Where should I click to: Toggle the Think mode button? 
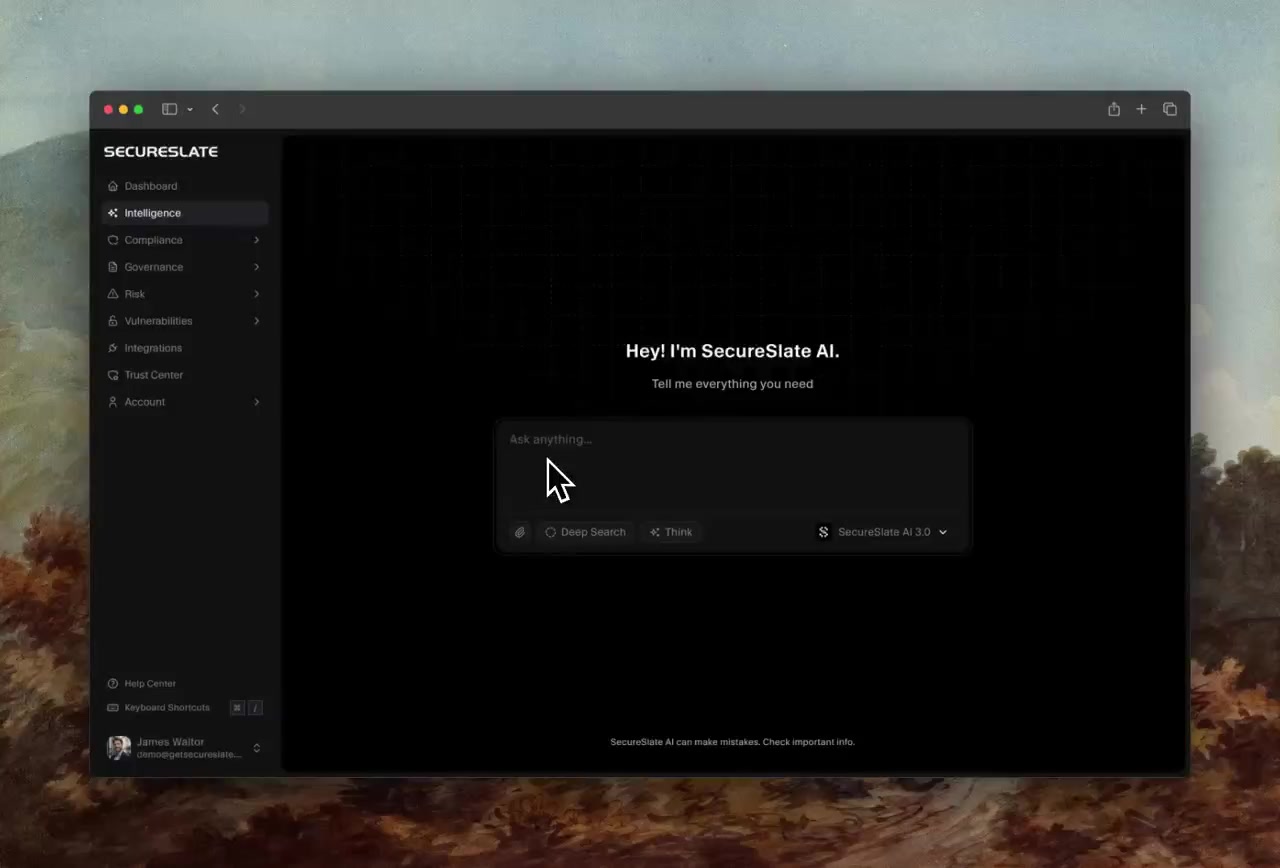[671, 532]
